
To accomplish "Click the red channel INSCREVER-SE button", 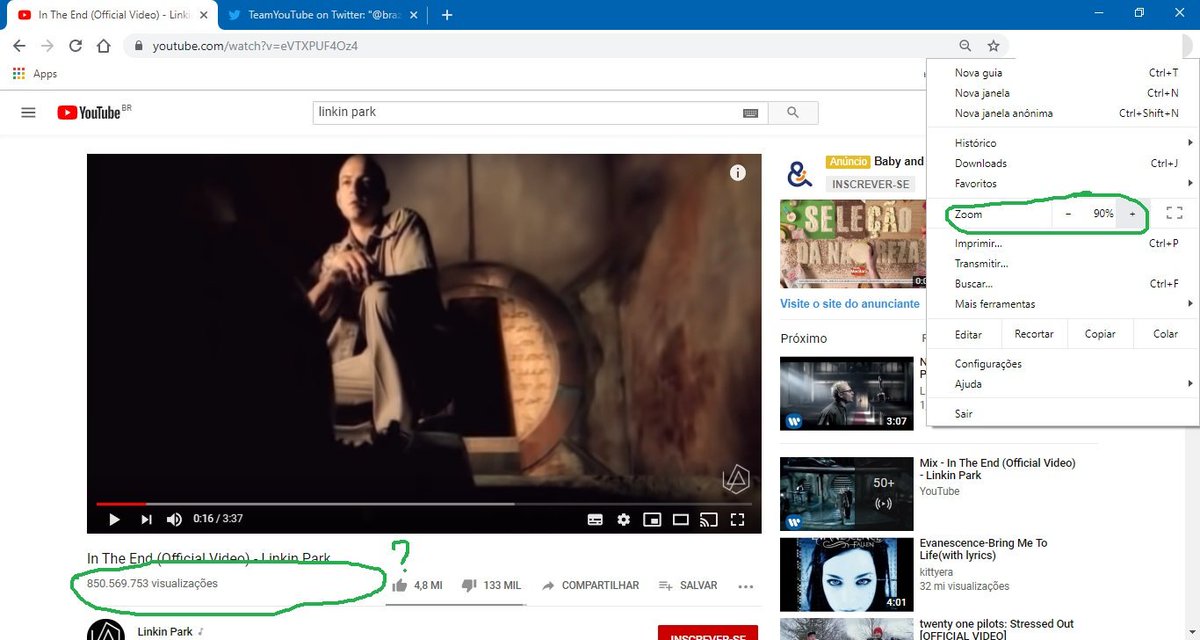I will tap(708, 633).
